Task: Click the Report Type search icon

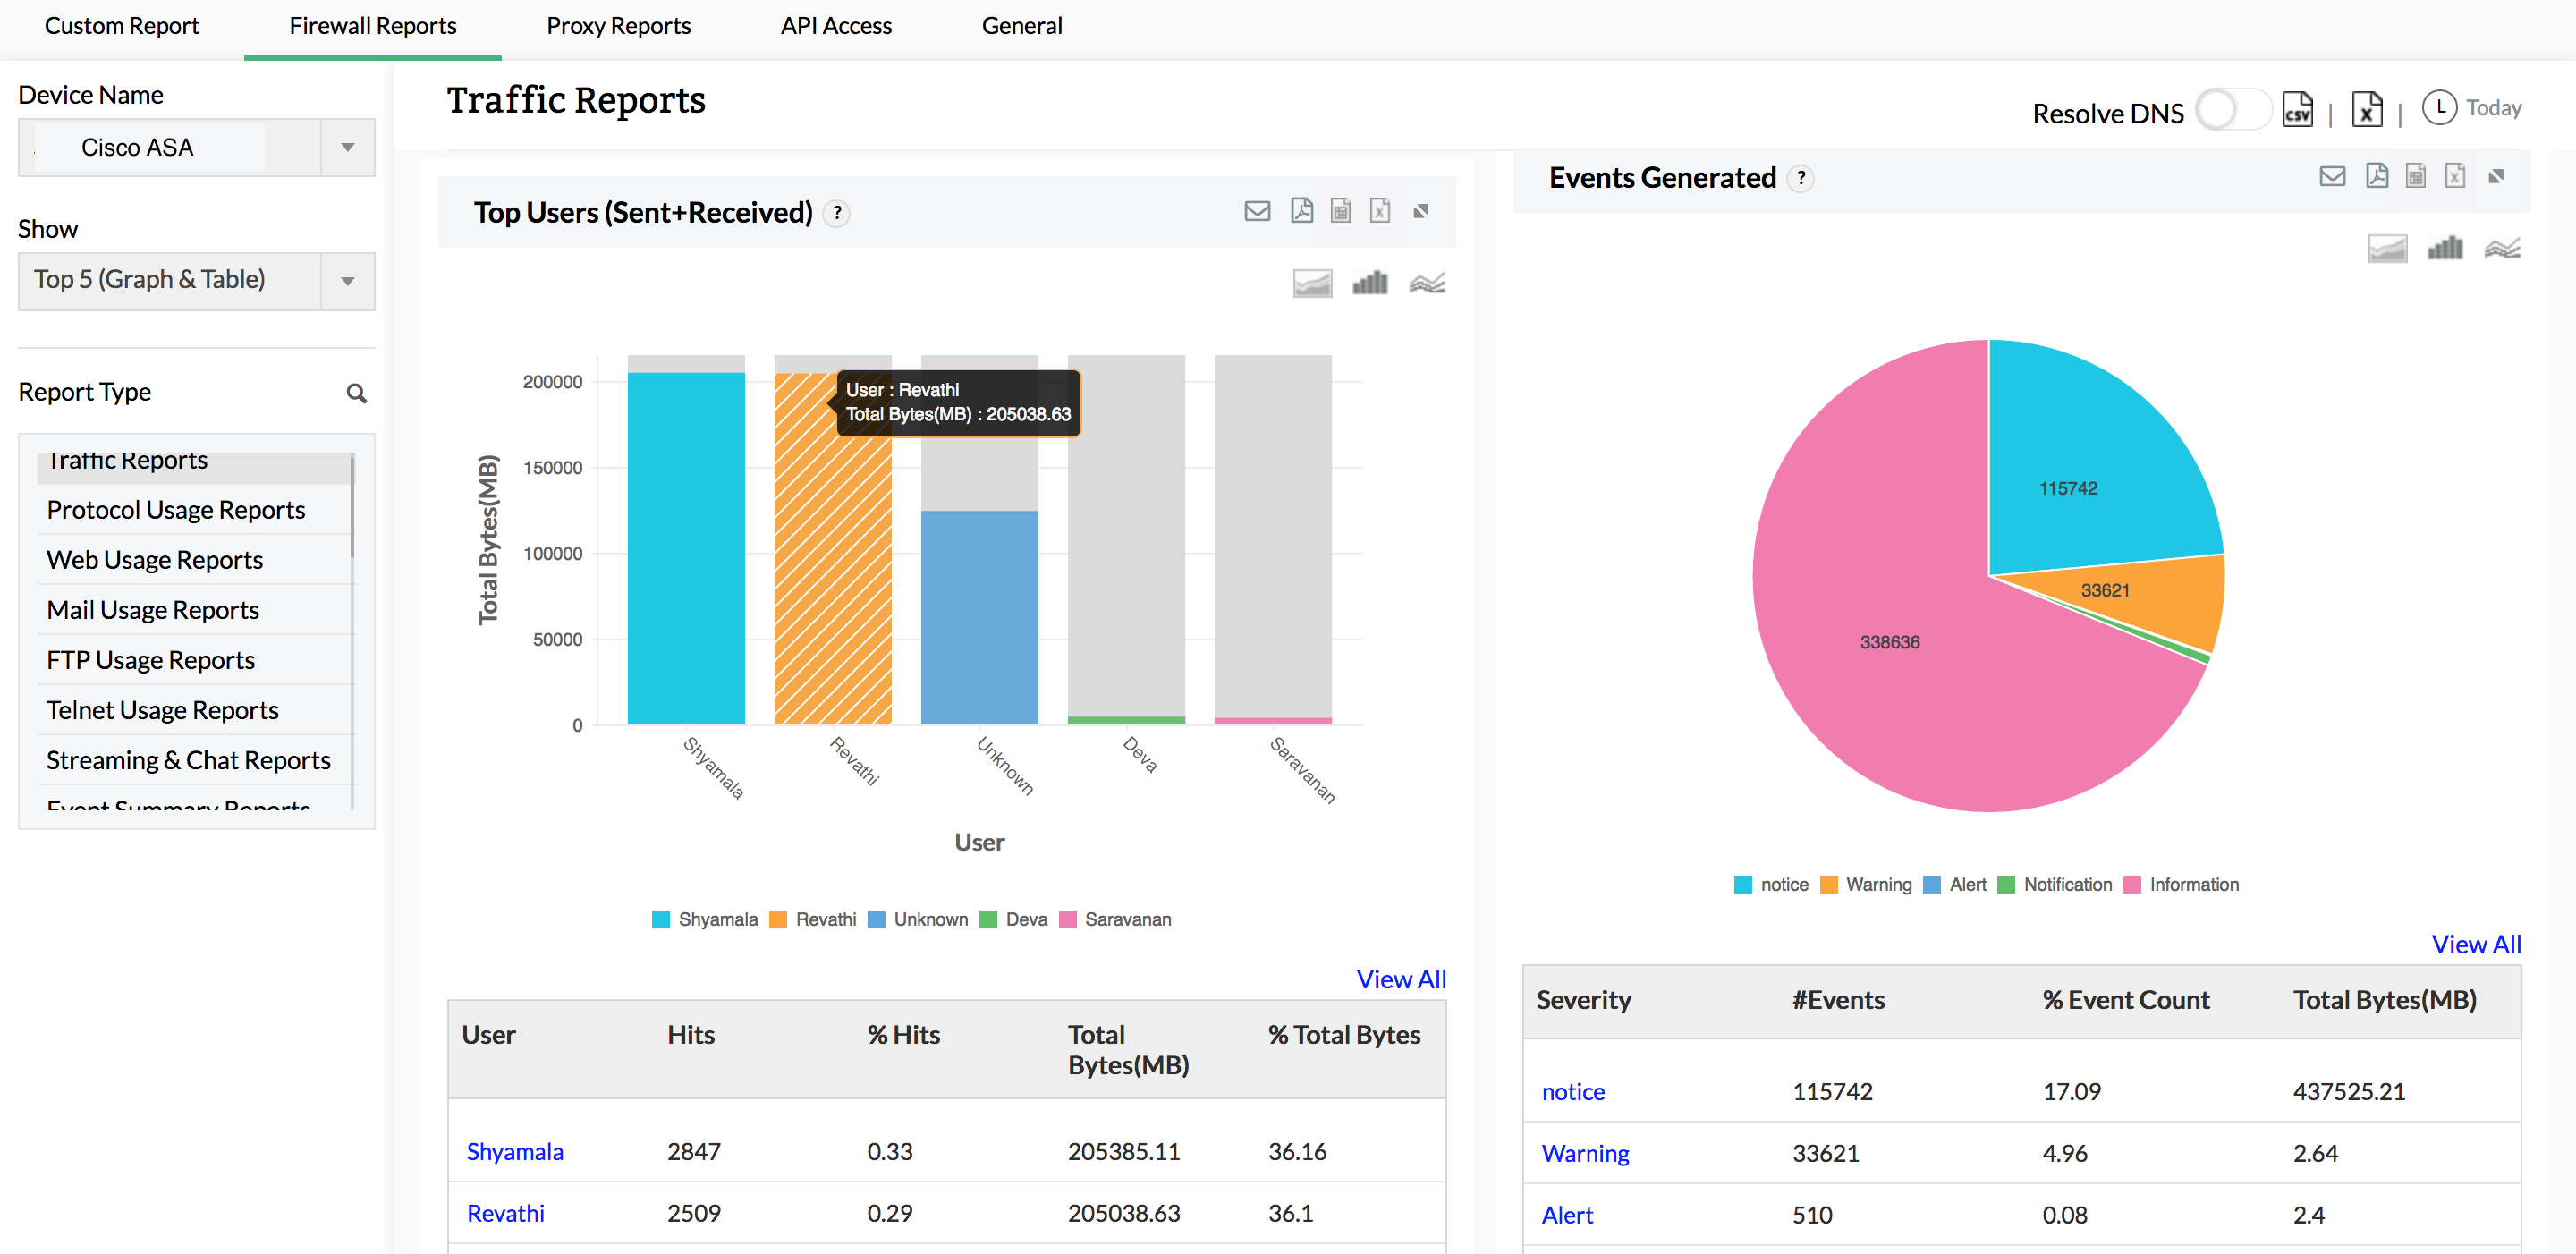Action: pos(357,393)
